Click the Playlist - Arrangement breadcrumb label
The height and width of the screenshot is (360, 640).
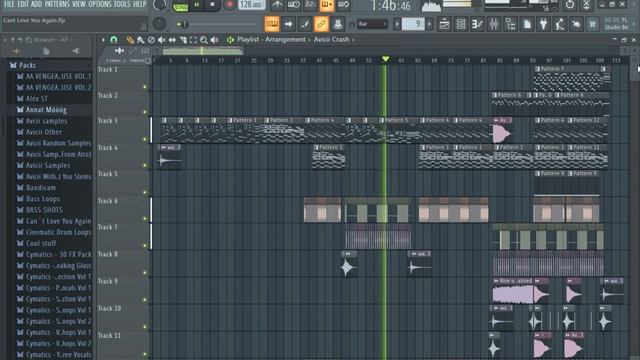click(x=271, y=40)
